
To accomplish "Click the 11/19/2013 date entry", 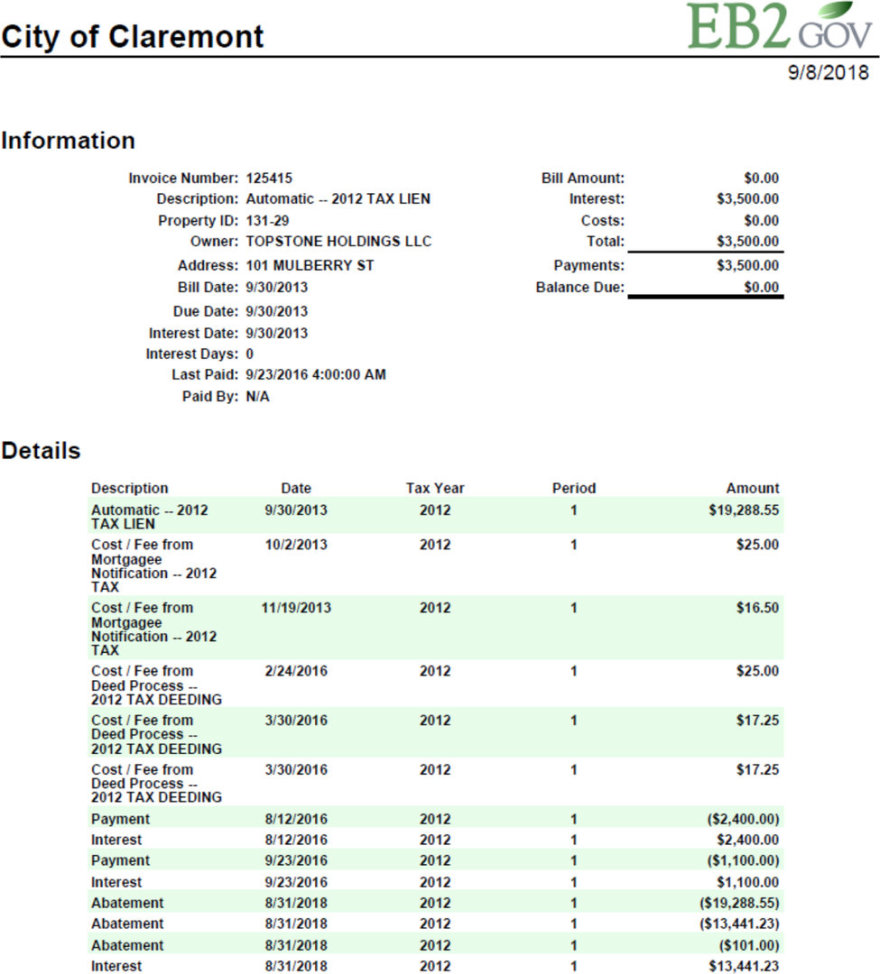I will (x=296, y=608).
